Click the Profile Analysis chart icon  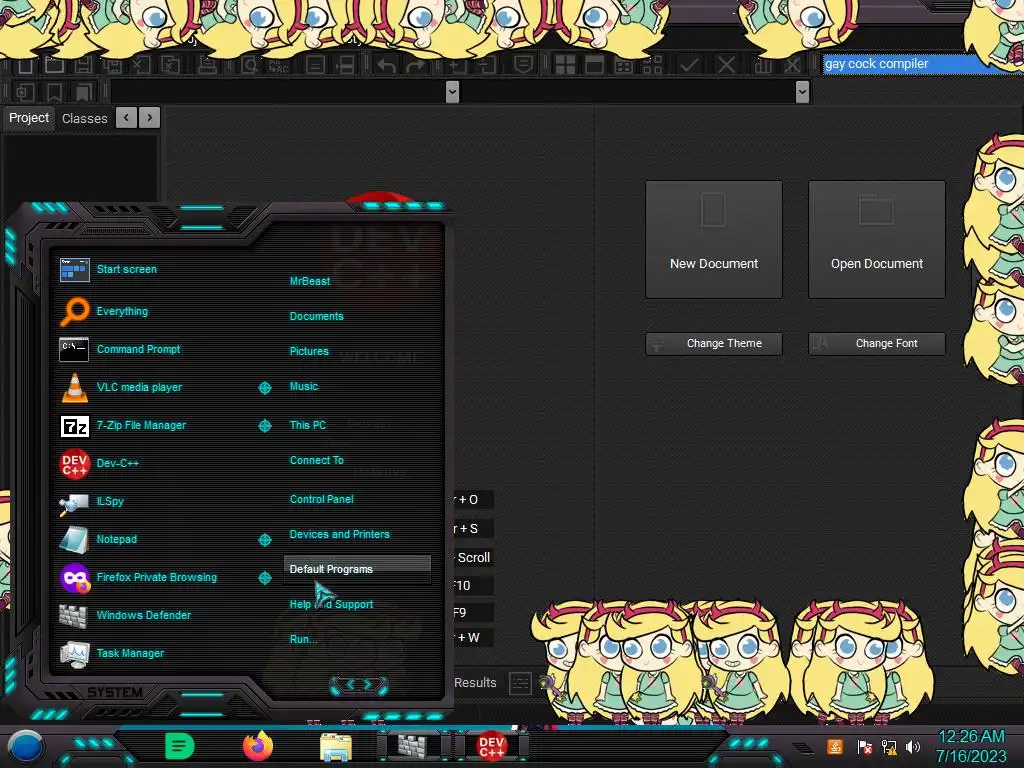click(x=763, y=65)
